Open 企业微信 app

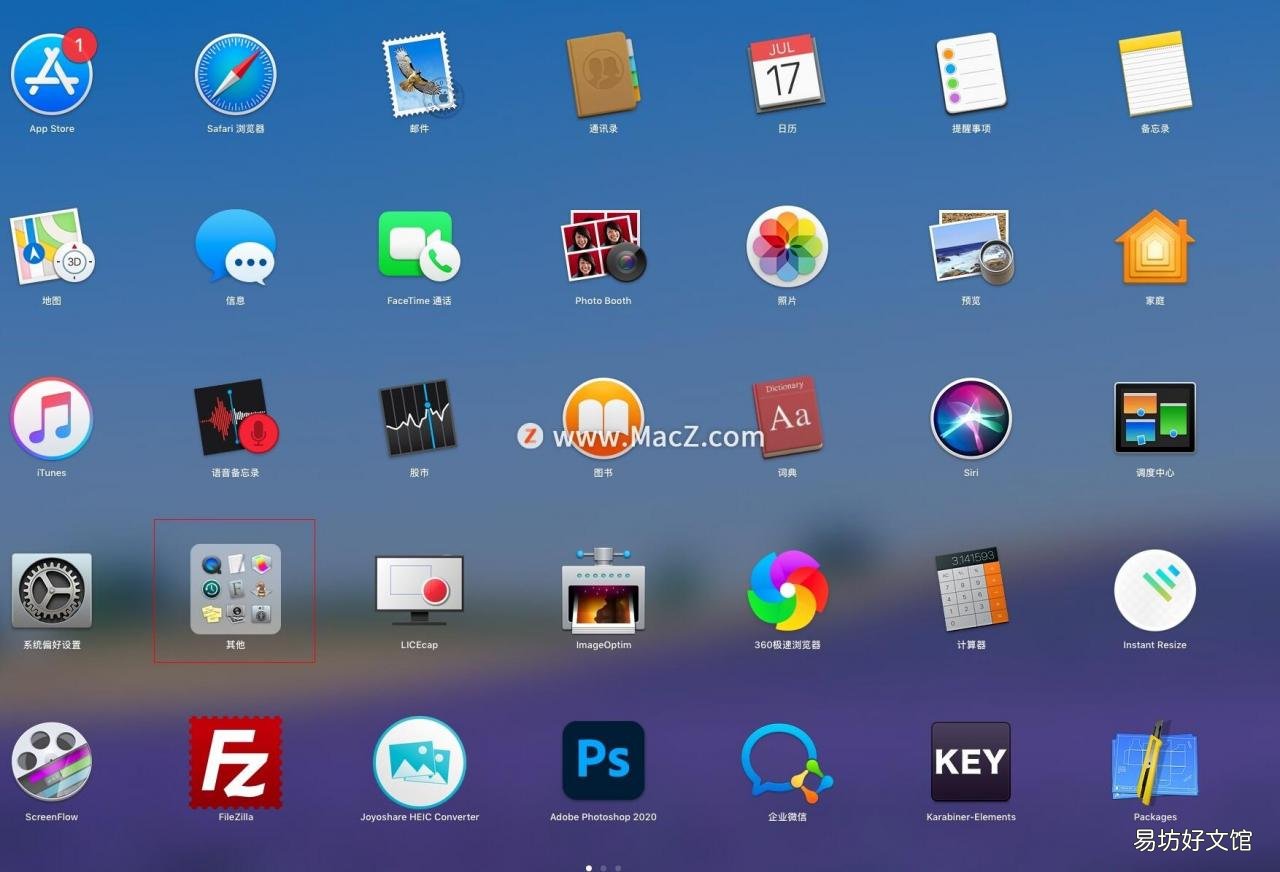click(787, 762)
